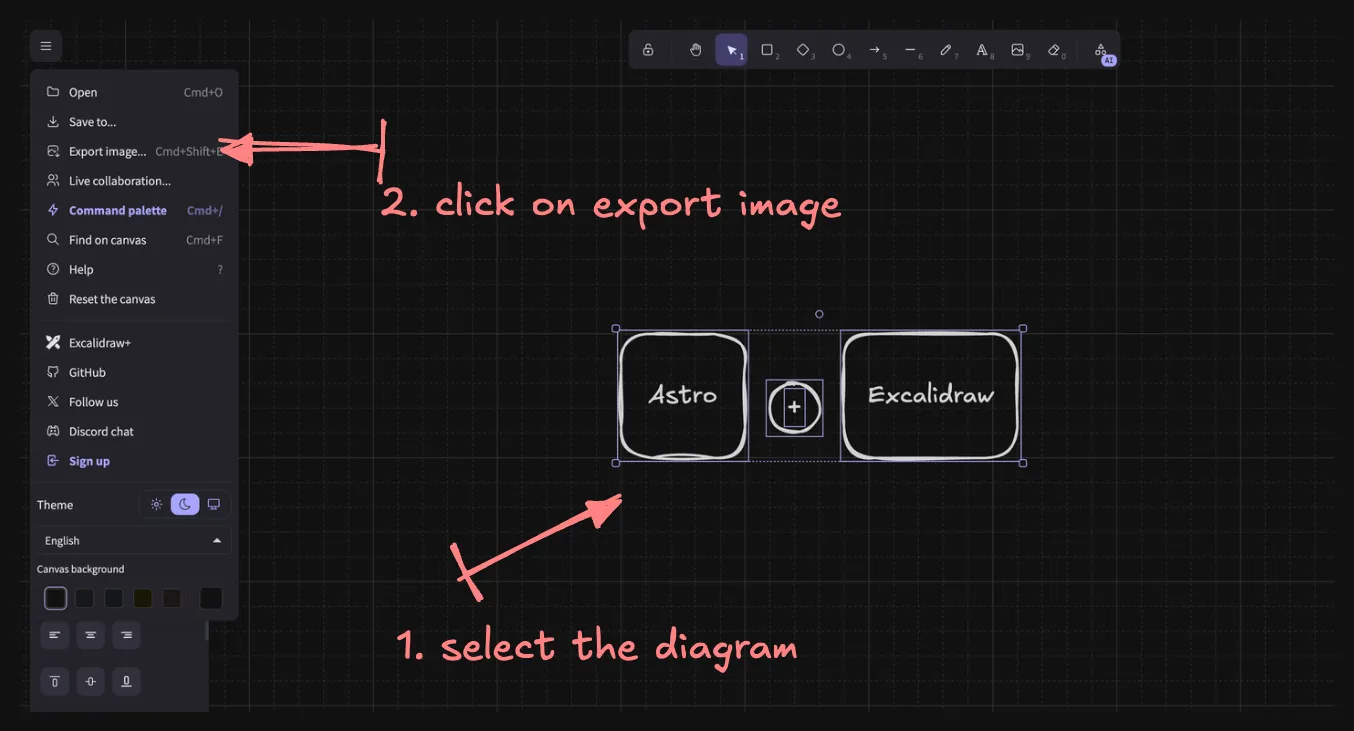Open the hamburger main menu
This screenshot has height=731, width=1354.
pyautogui.click(x=45, y=45)
